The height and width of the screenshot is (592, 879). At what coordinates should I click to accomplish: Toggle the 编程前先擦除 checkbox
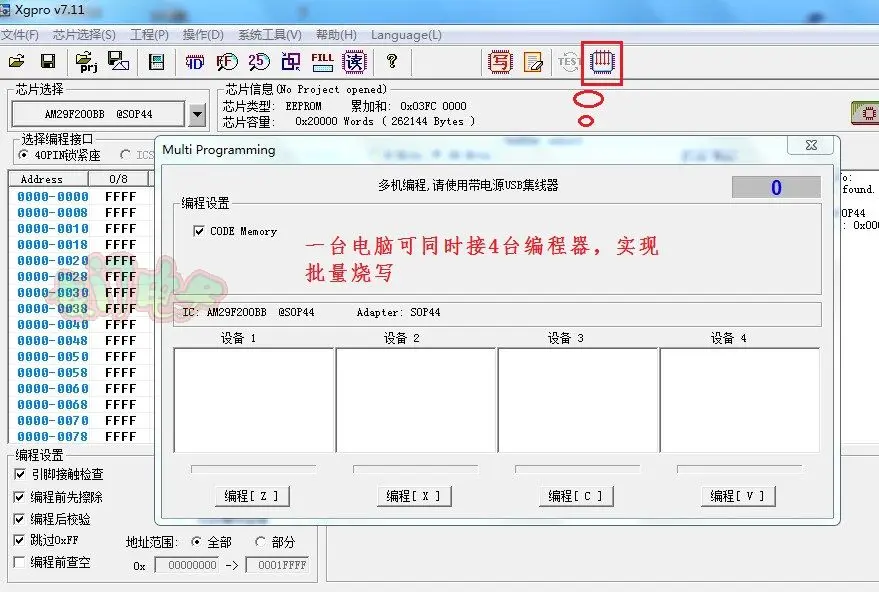(x=20, y=497)
